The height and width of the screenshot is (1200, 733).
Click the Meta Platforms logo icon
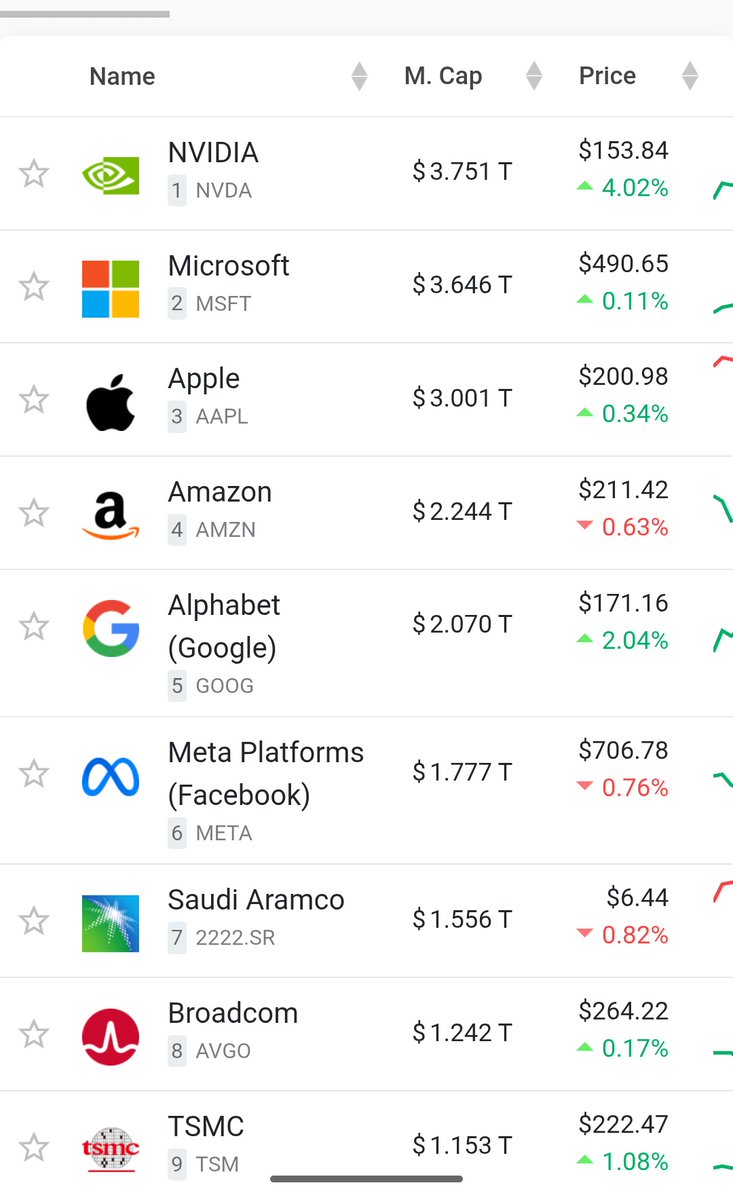(x=110, y=775)
